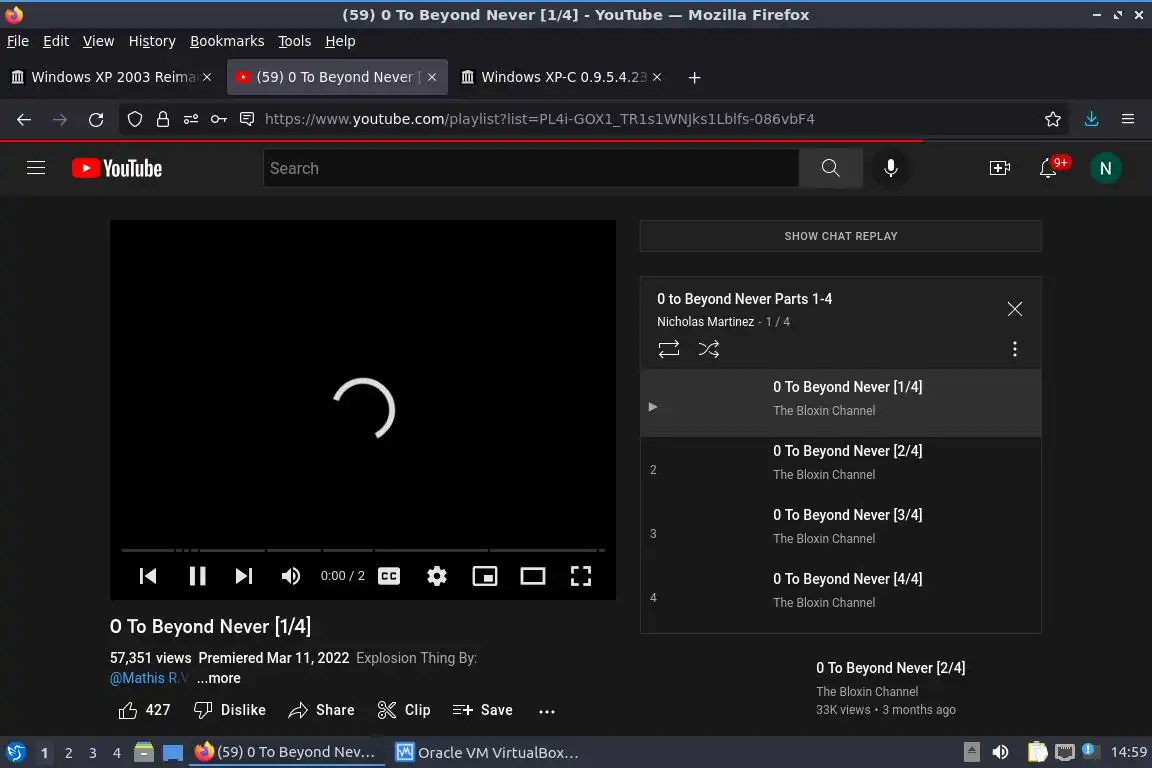Enable miniplayer mode
The image size is (1152, 768).
pos(485,576)
